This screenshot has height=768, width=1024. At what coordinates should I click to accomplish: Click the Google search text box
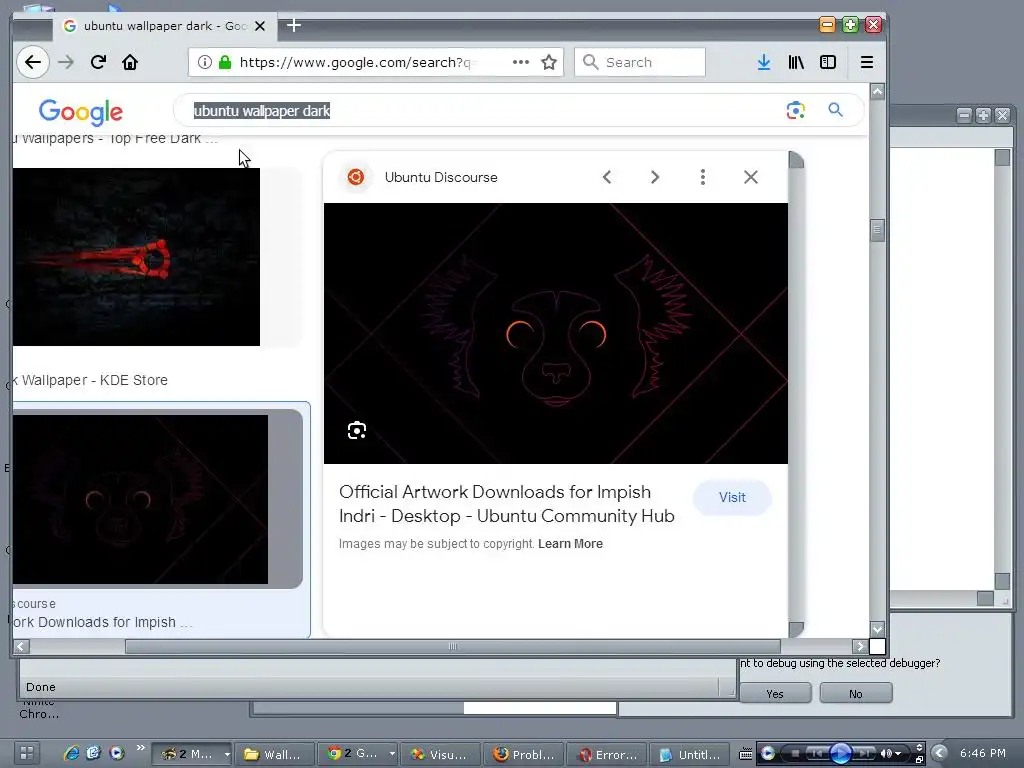(x=483, y=111)
